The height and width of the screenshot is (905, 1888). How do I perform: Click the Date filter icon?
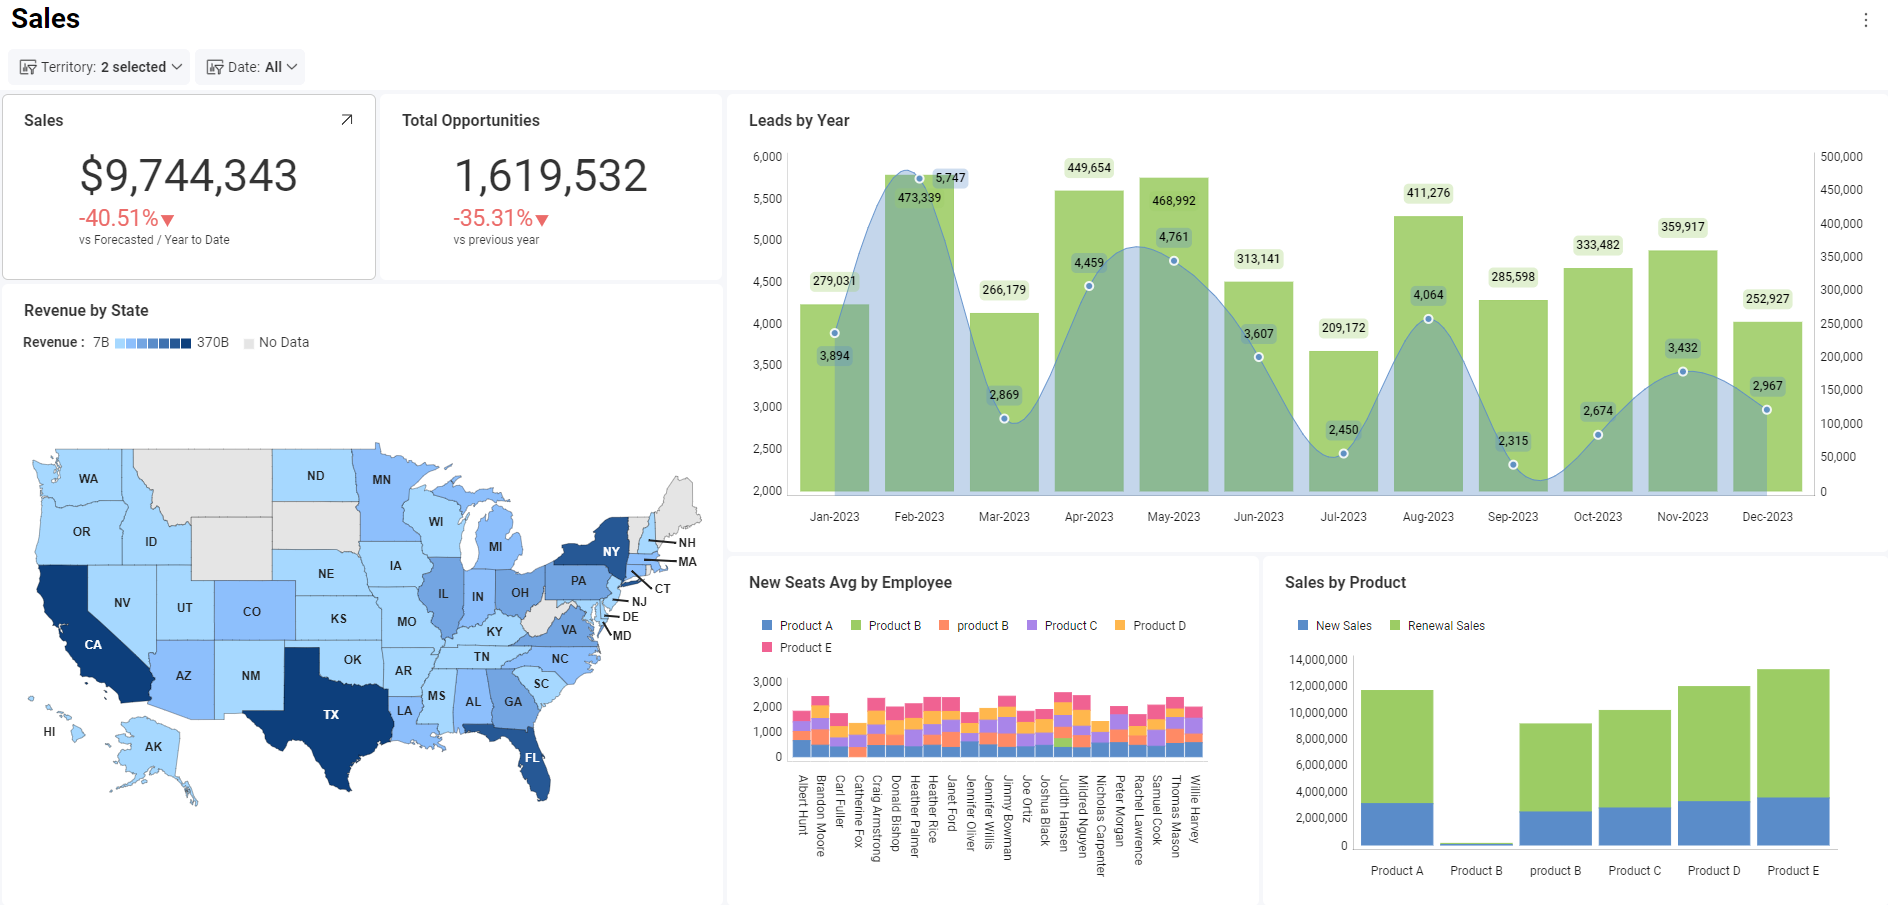point(214,67)
